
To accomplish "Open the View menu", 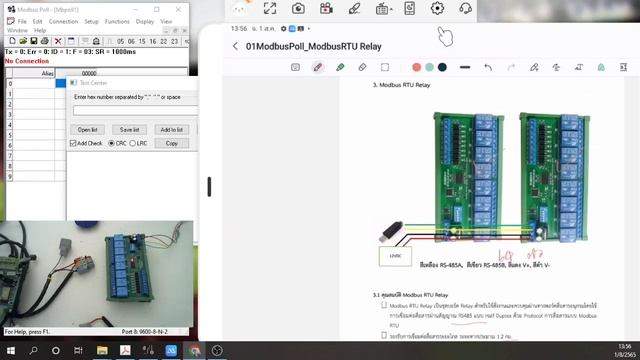I will pyautogui.click(x=166, y=21).
